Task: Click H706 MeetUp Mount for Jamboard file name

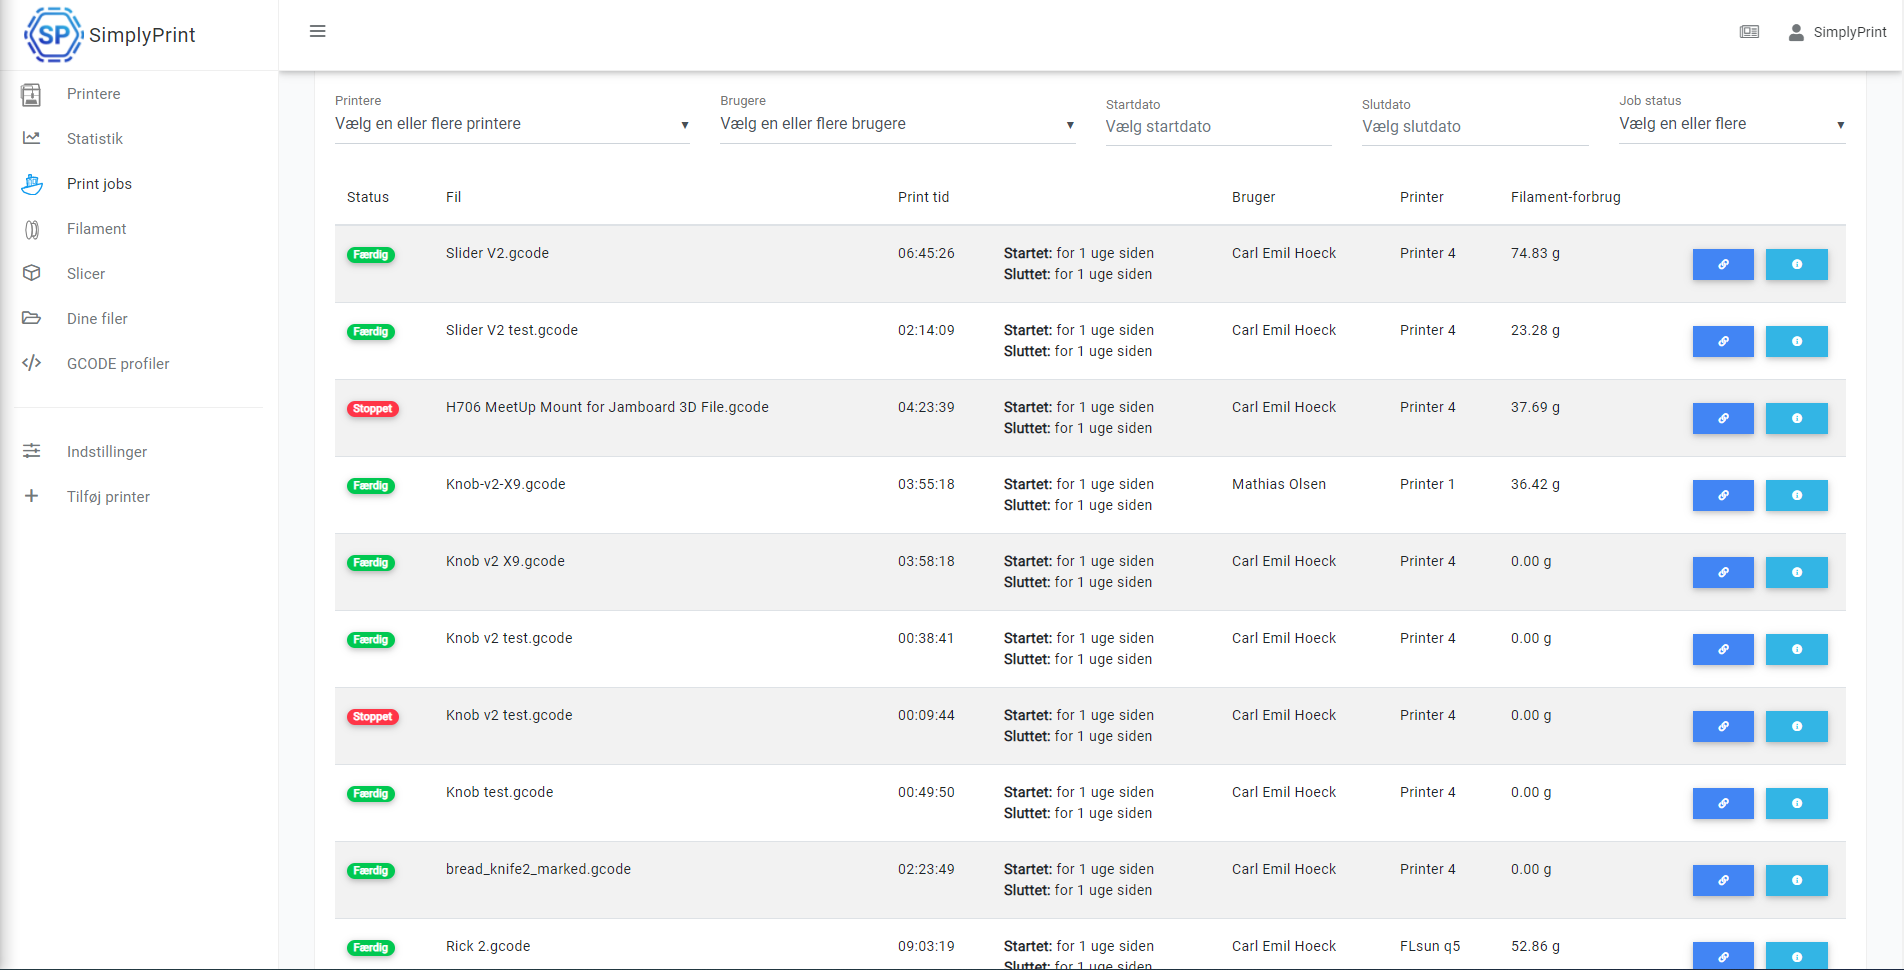Action: 607,407
